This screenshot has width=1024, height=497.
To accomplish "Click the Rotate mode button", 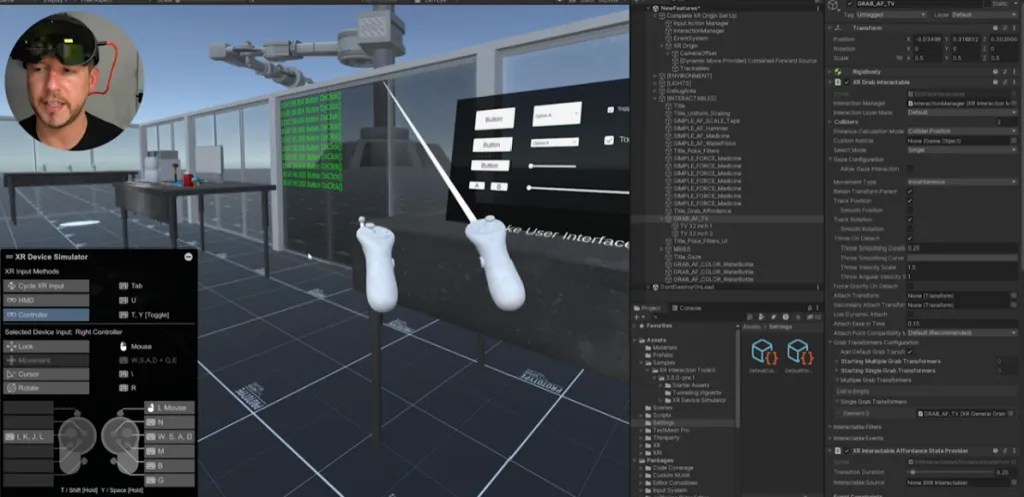I will [x=46, y=388].
